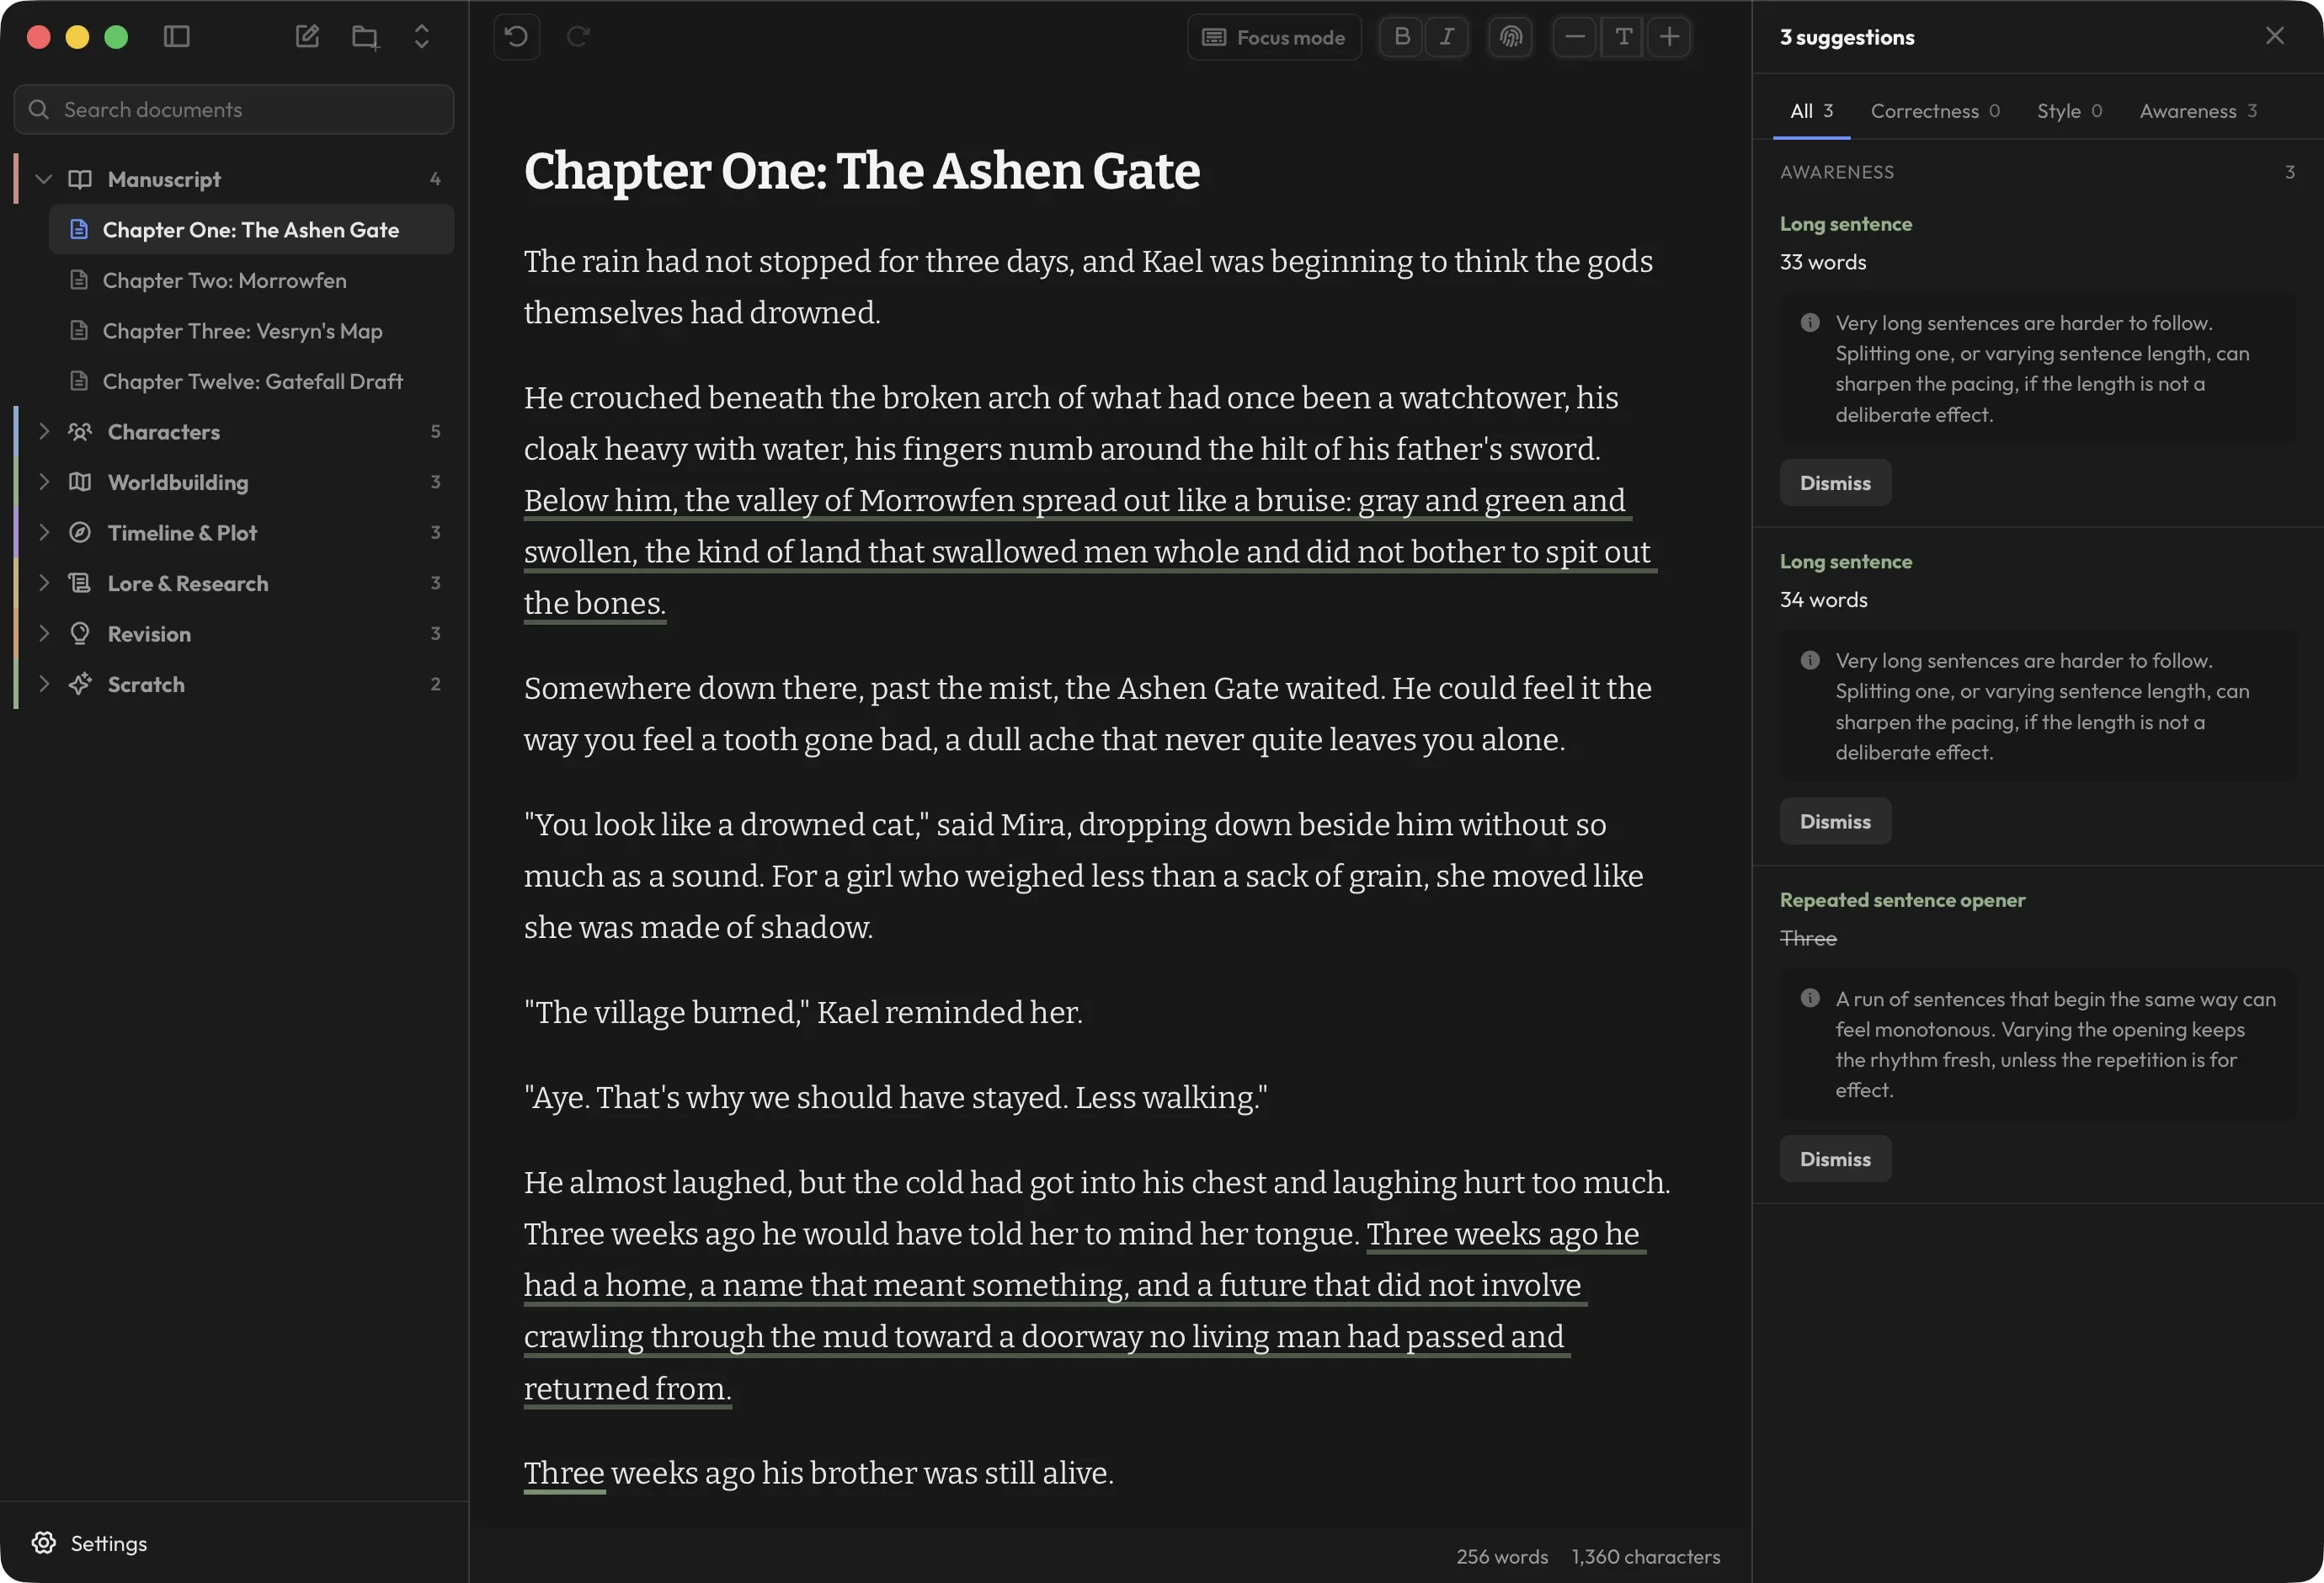
Task: Select the 34 words Long sentence card heading
Action: 1846,562
